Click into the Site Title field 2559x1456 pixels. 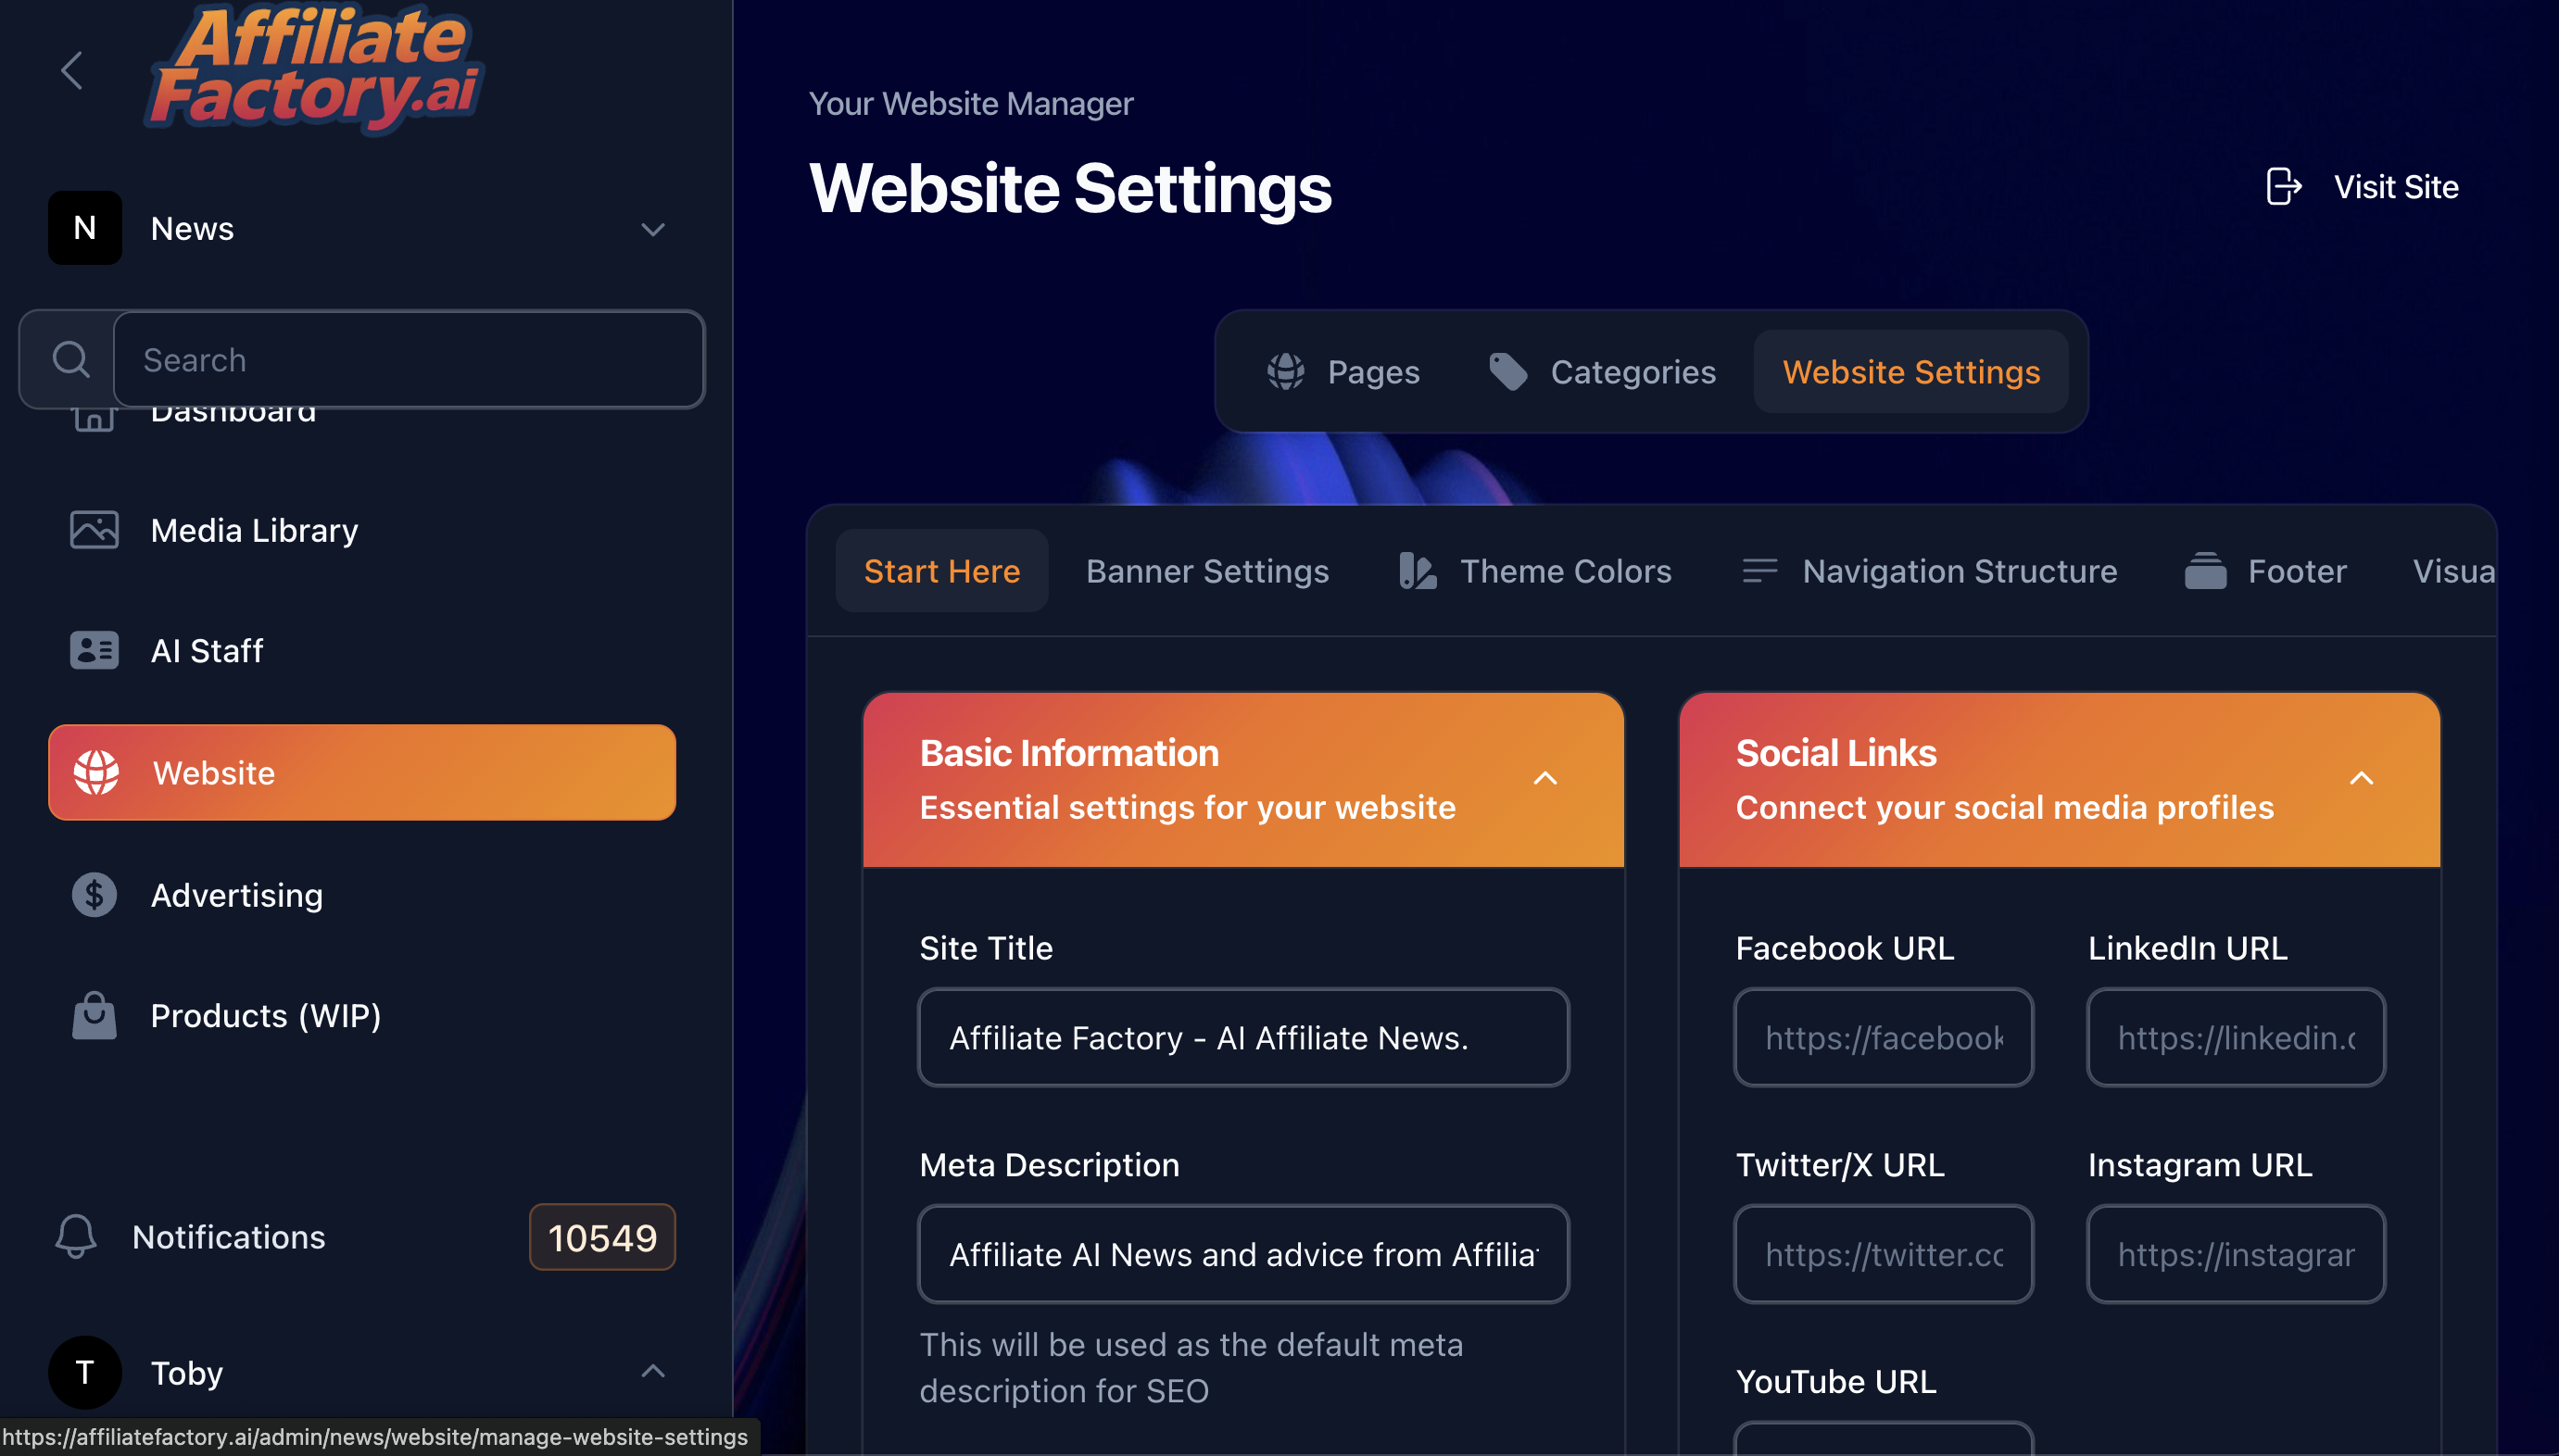click(1243, 1038)
